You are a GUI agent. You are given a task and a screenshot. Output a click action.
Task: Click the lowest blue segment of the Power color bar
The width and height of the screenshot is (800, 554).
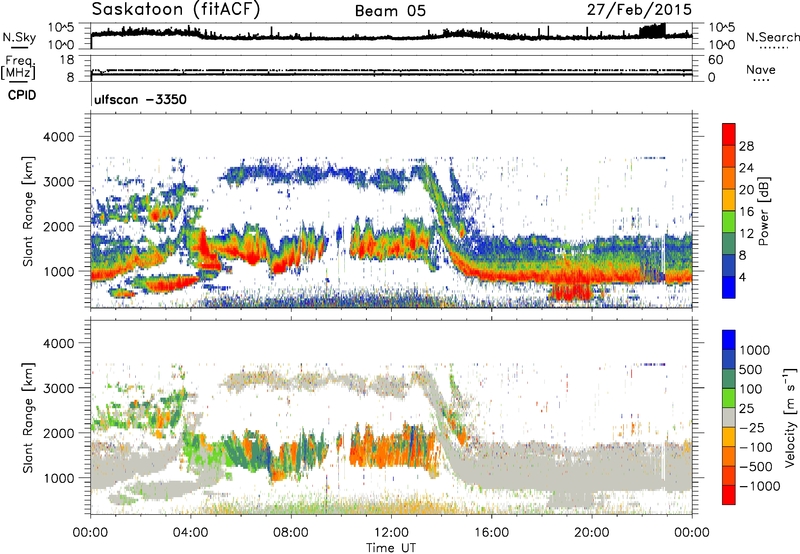729,287
